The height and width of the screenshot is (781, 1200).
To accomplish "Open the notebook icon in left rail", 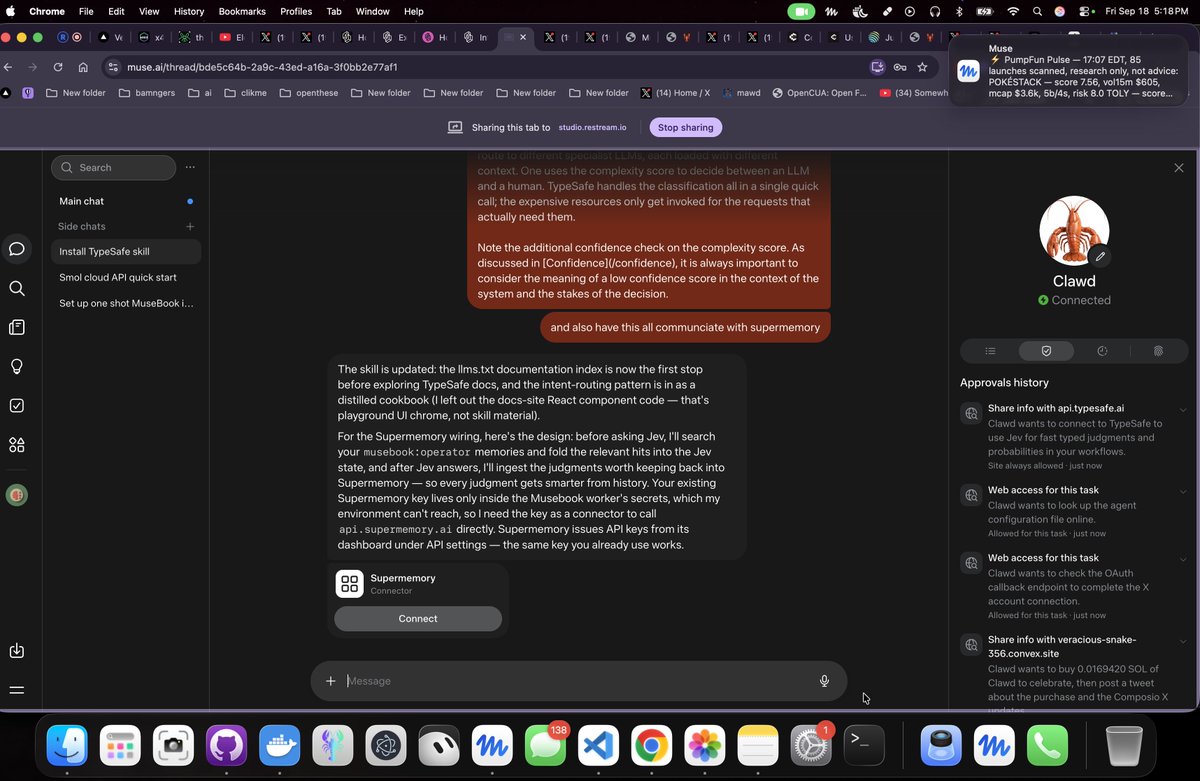I will click(17, 327).
